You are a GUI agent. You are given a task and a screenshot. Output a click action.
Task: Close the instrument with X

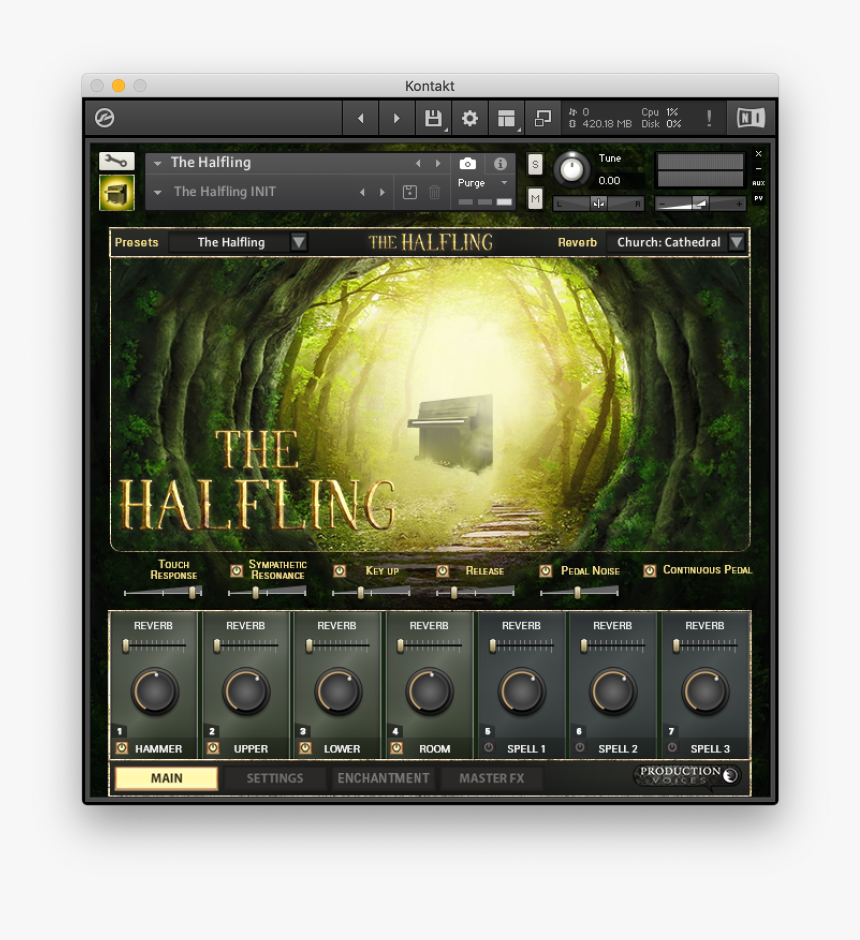point(758,153)
